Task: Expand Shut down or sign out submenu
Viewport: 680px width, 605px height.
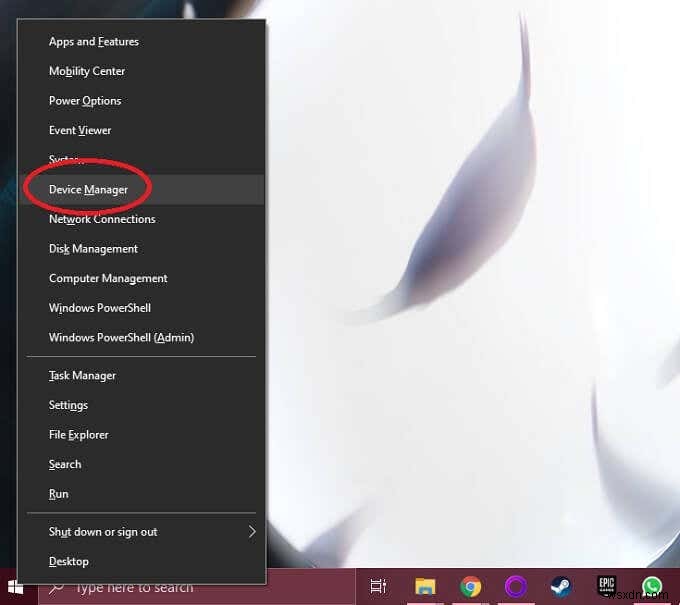Action: coord(141,532)
